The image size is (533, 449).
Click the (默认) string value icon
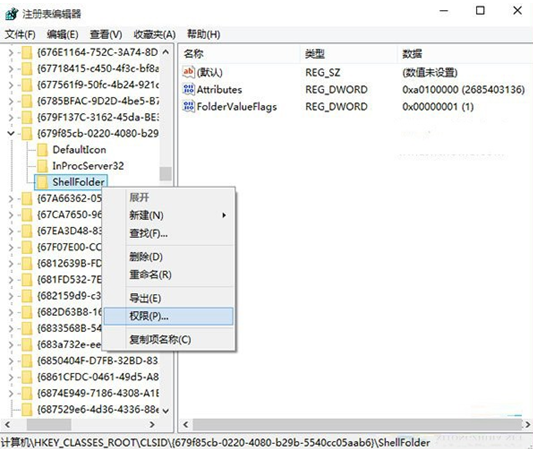(189, 72)
